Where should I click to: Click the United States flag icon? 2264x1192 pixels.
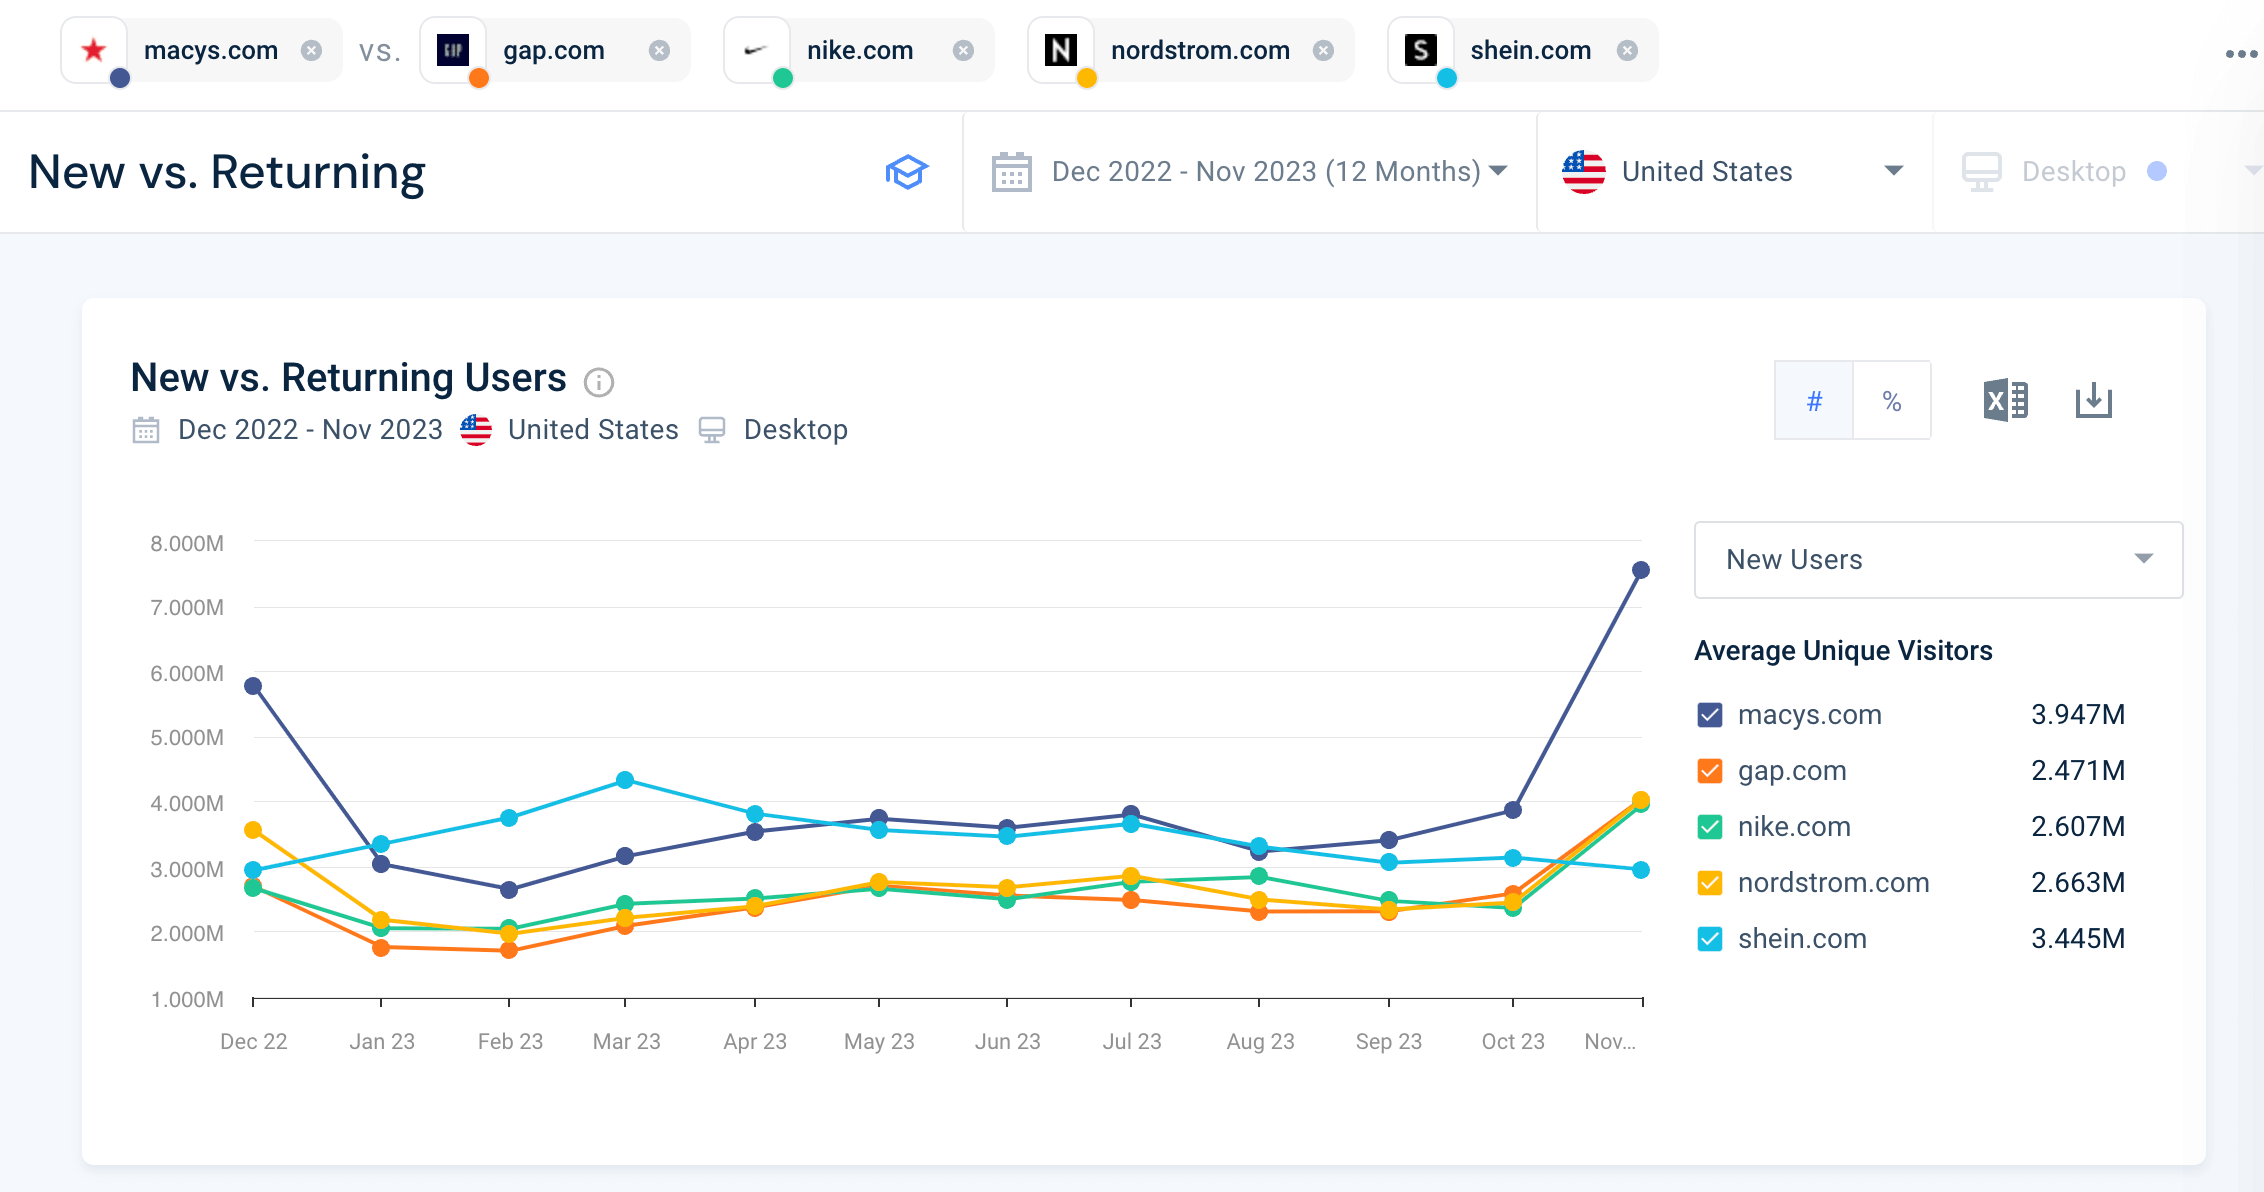tap(1584, 172)
